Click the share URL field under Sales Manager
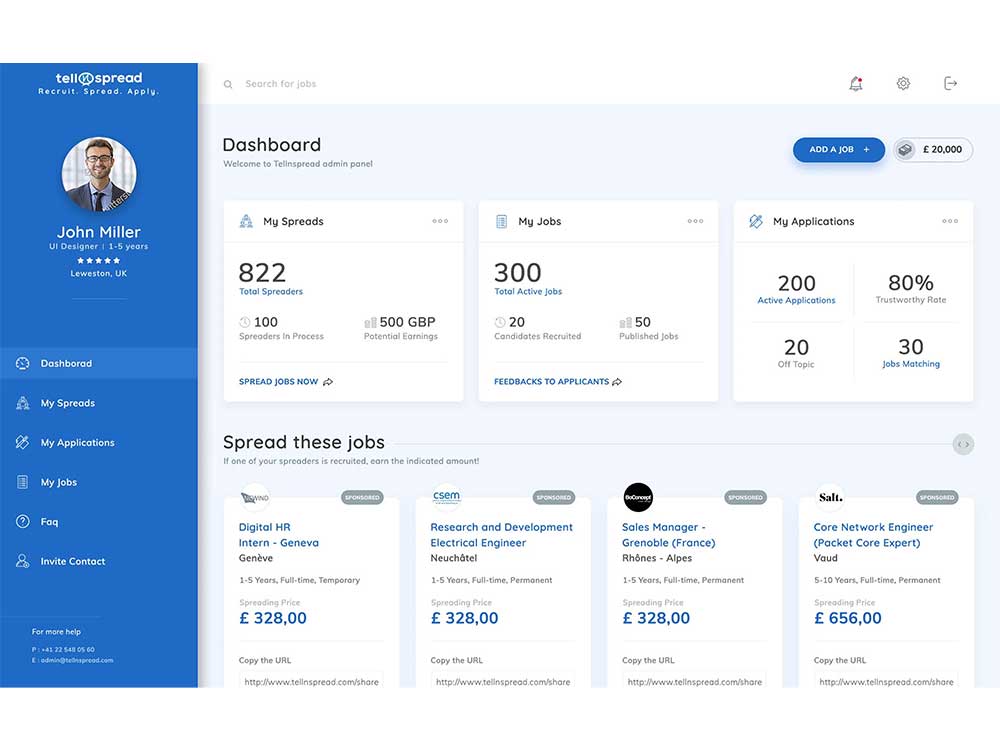This screenshot has width=1000, height=750. click(695, 680)
